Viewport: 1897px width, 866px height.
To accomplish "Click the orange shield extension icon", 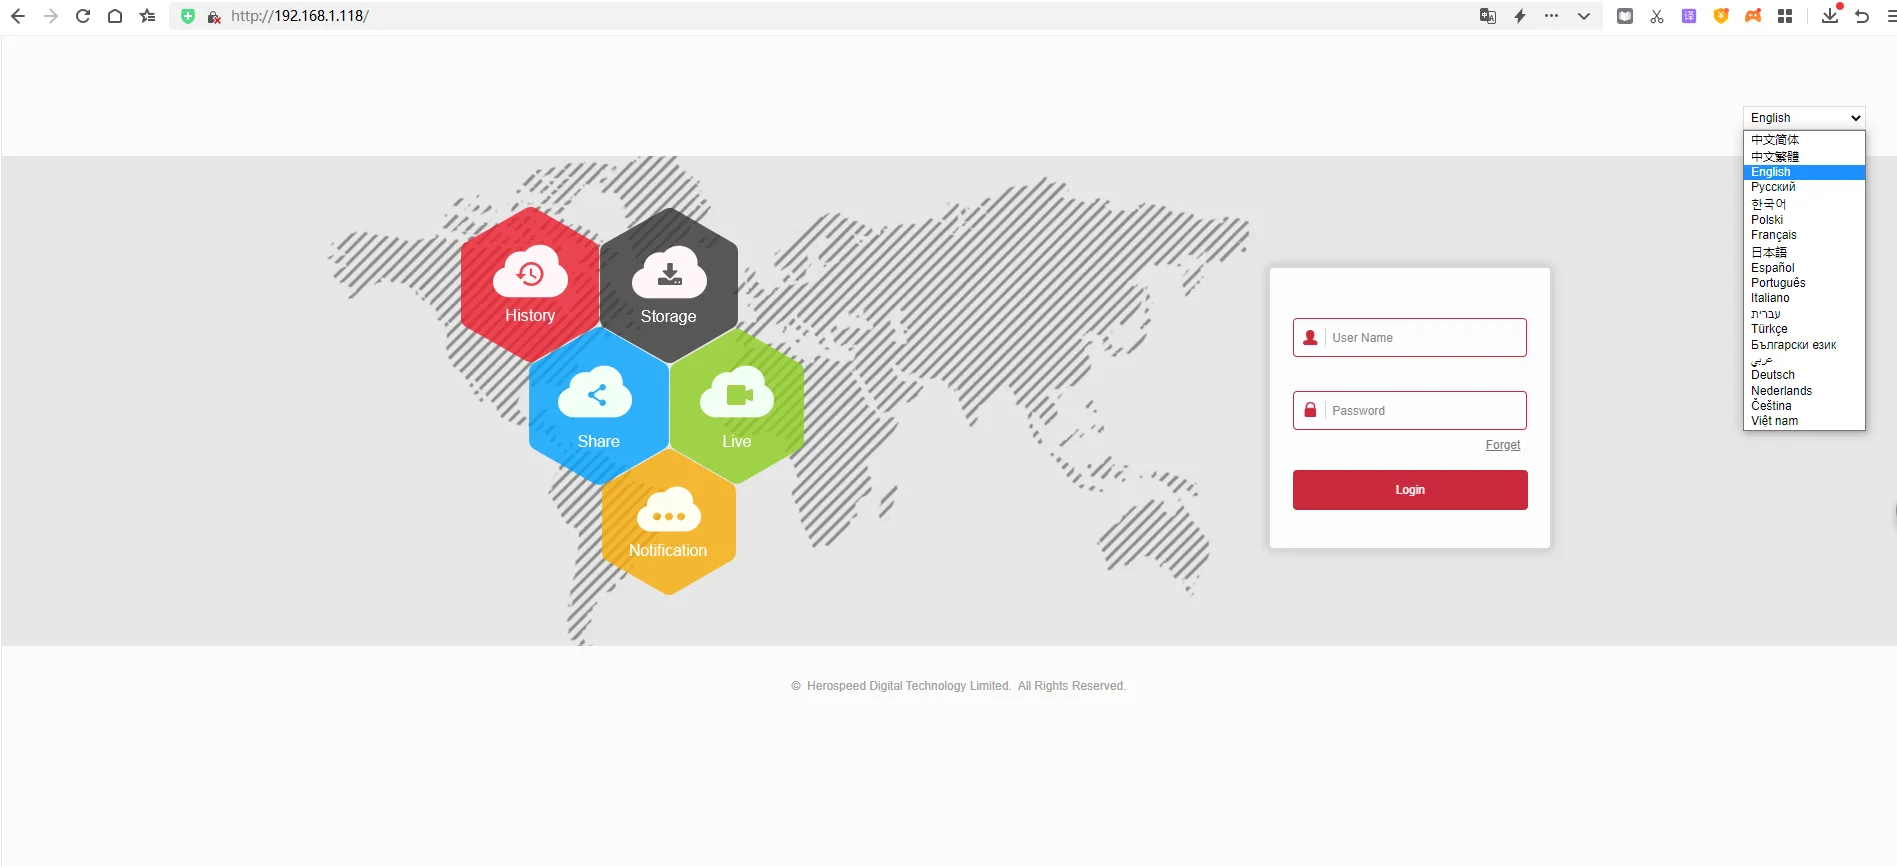I will [1721, 16].
